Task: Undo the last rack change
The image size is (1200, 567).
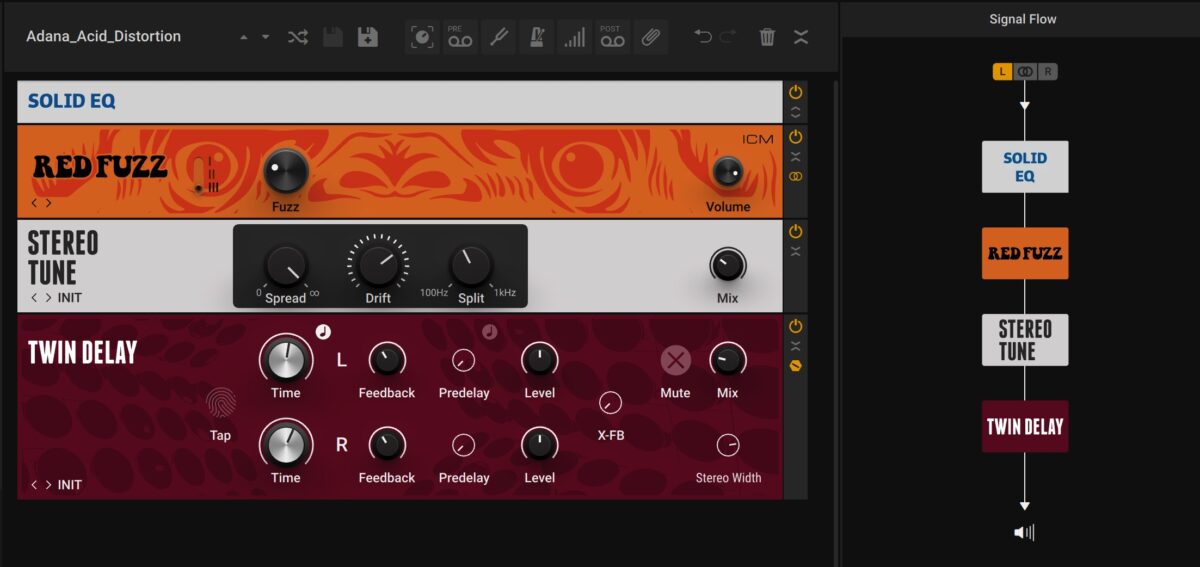Action: click(703, 37)
